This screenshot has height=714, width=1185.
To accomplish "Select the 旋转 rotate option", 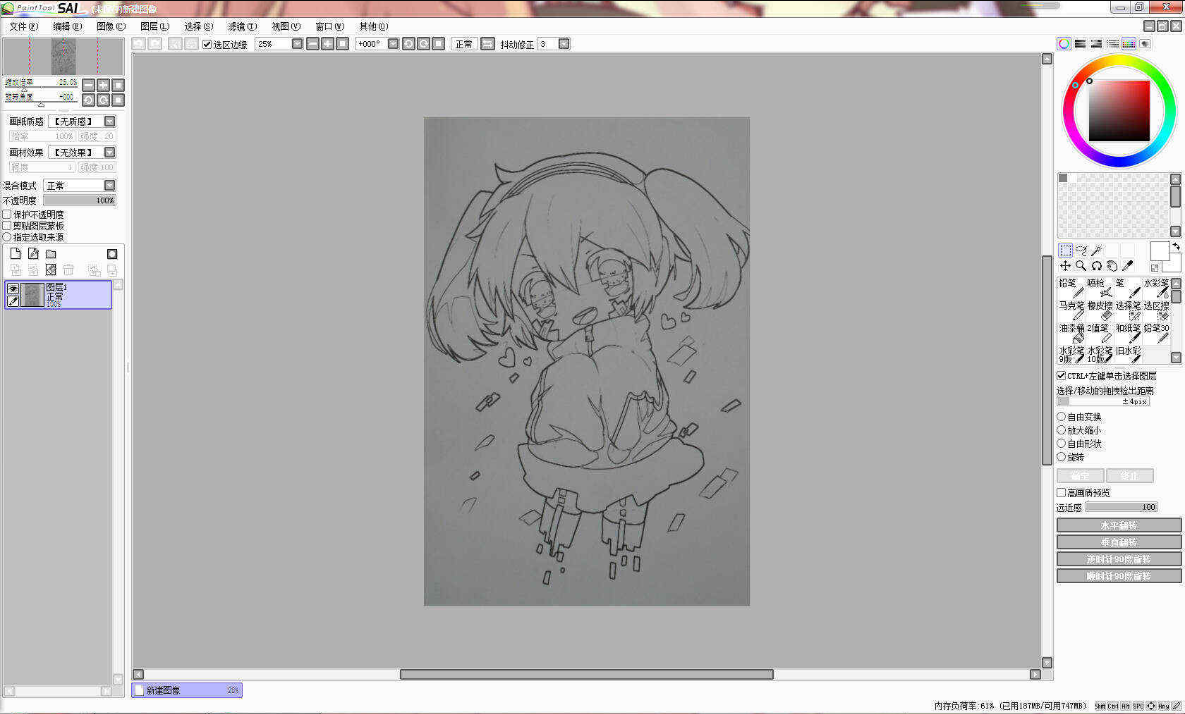I will [1061, 457].
